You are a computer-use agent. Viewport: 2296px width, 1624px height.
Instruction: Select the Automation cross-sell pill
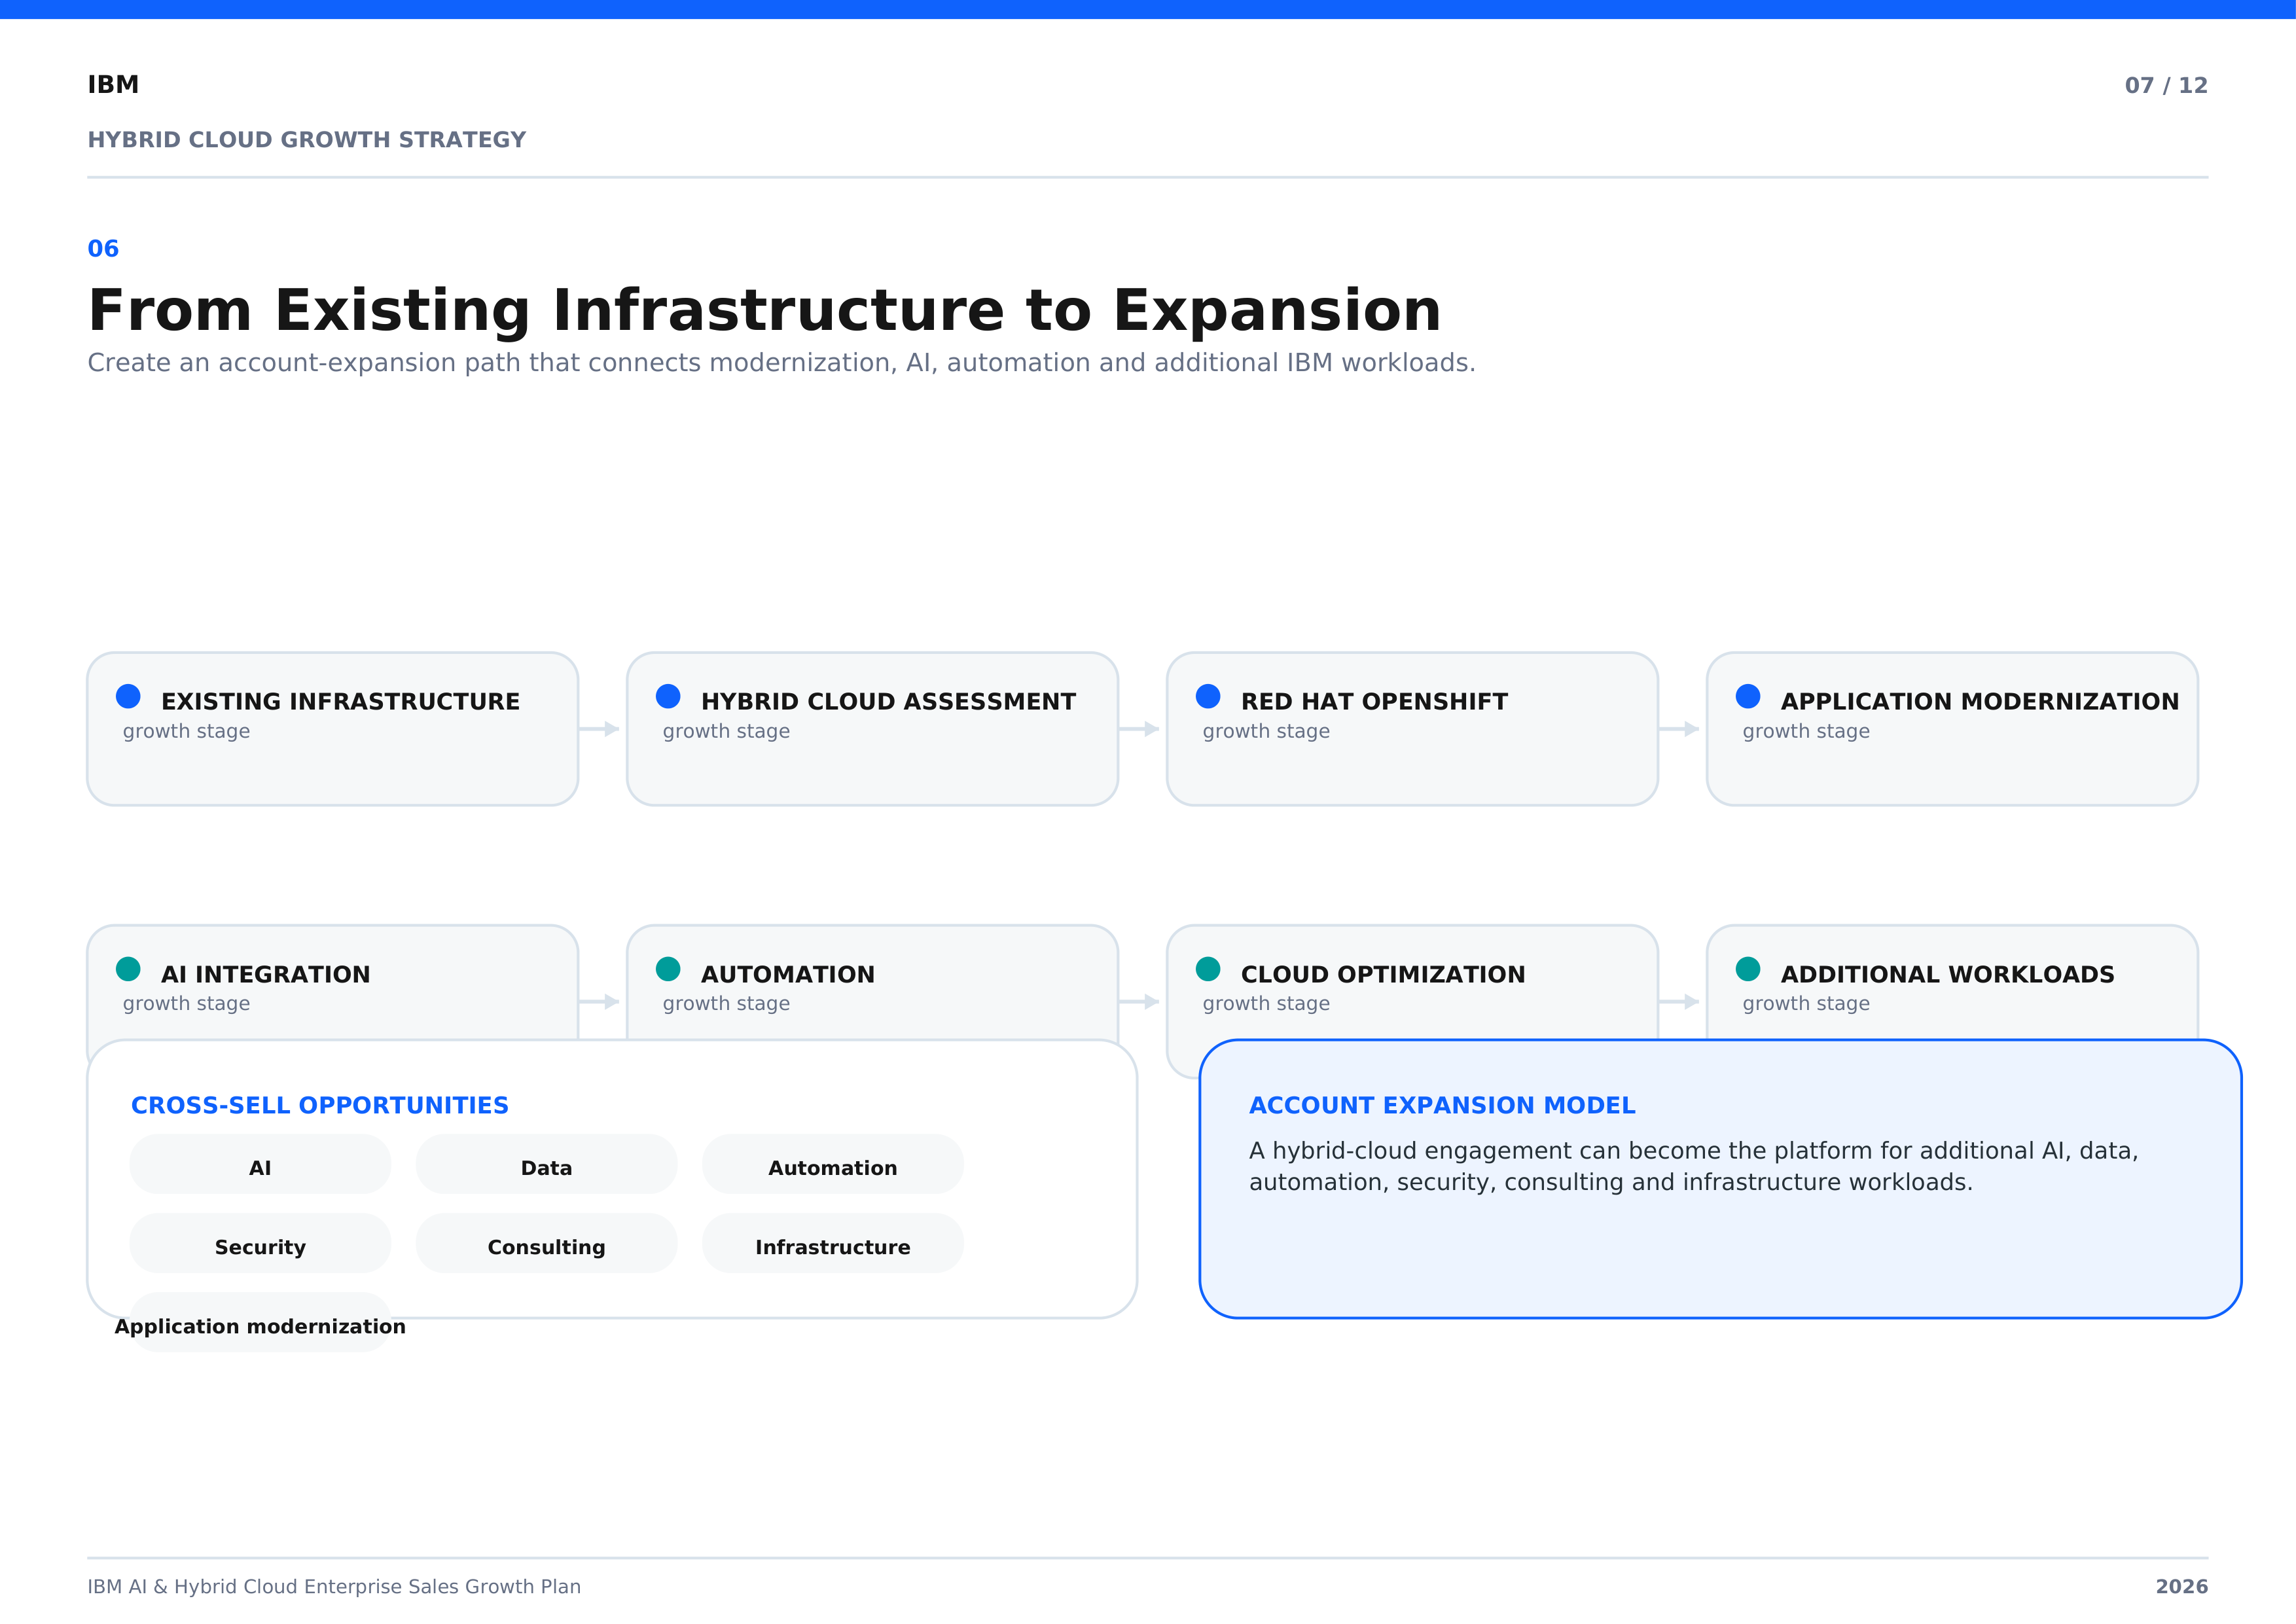[x=833, y=1164]
